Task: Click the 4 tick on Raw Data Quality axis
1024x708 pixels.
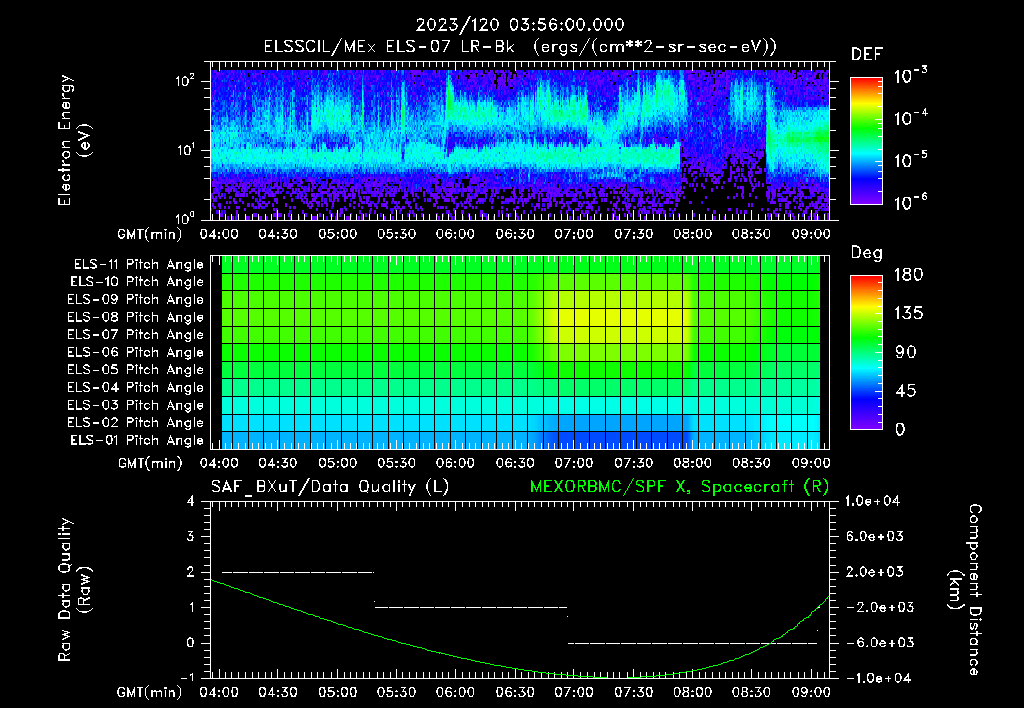Action: coord(191,502)
